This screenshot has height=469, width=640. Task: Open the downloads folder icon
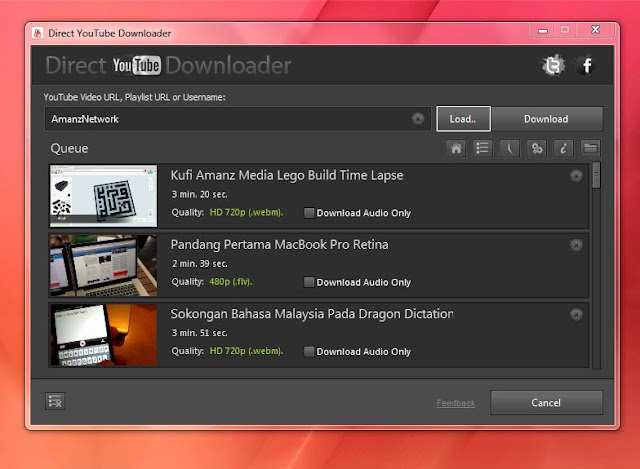(x=590, y=148)
